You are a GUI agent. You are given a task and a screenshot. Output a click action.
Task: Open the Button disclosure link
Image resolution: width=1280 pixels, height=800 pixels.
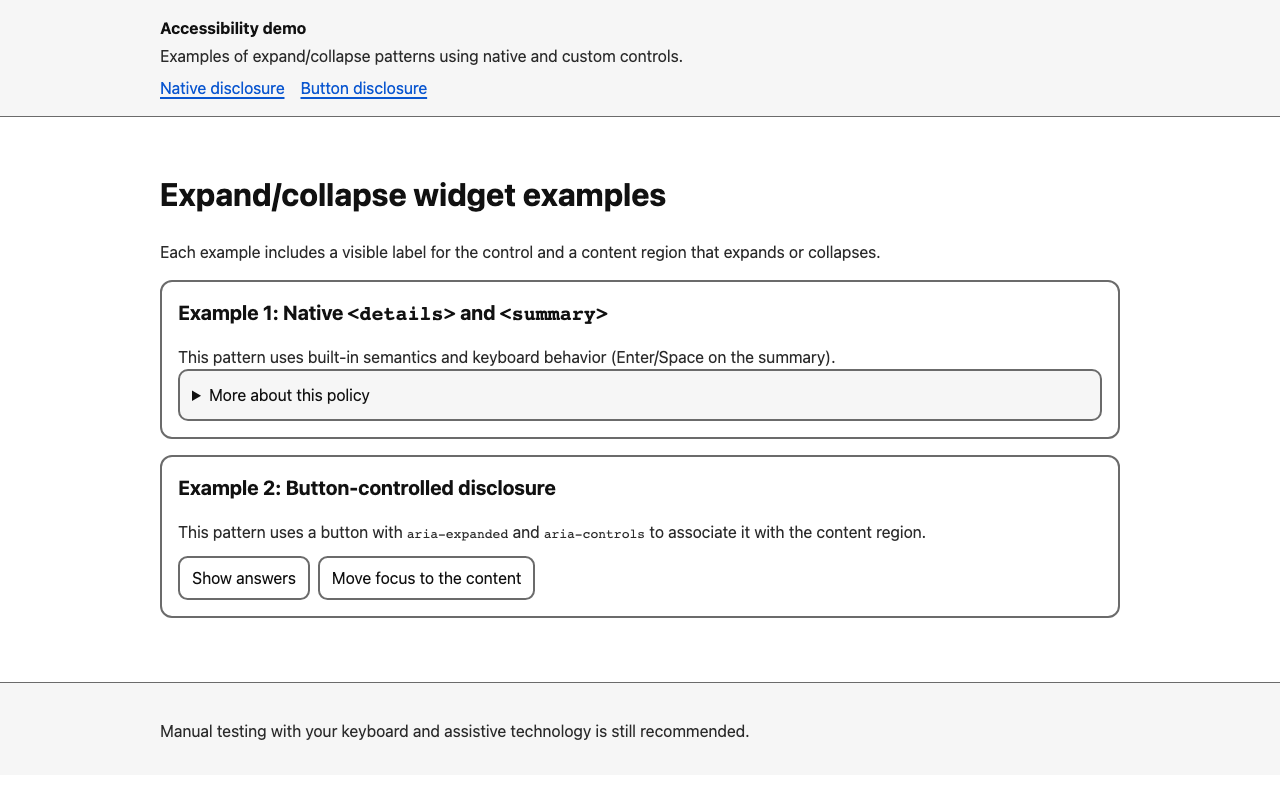pyautogui.click(x=363, y=88)
